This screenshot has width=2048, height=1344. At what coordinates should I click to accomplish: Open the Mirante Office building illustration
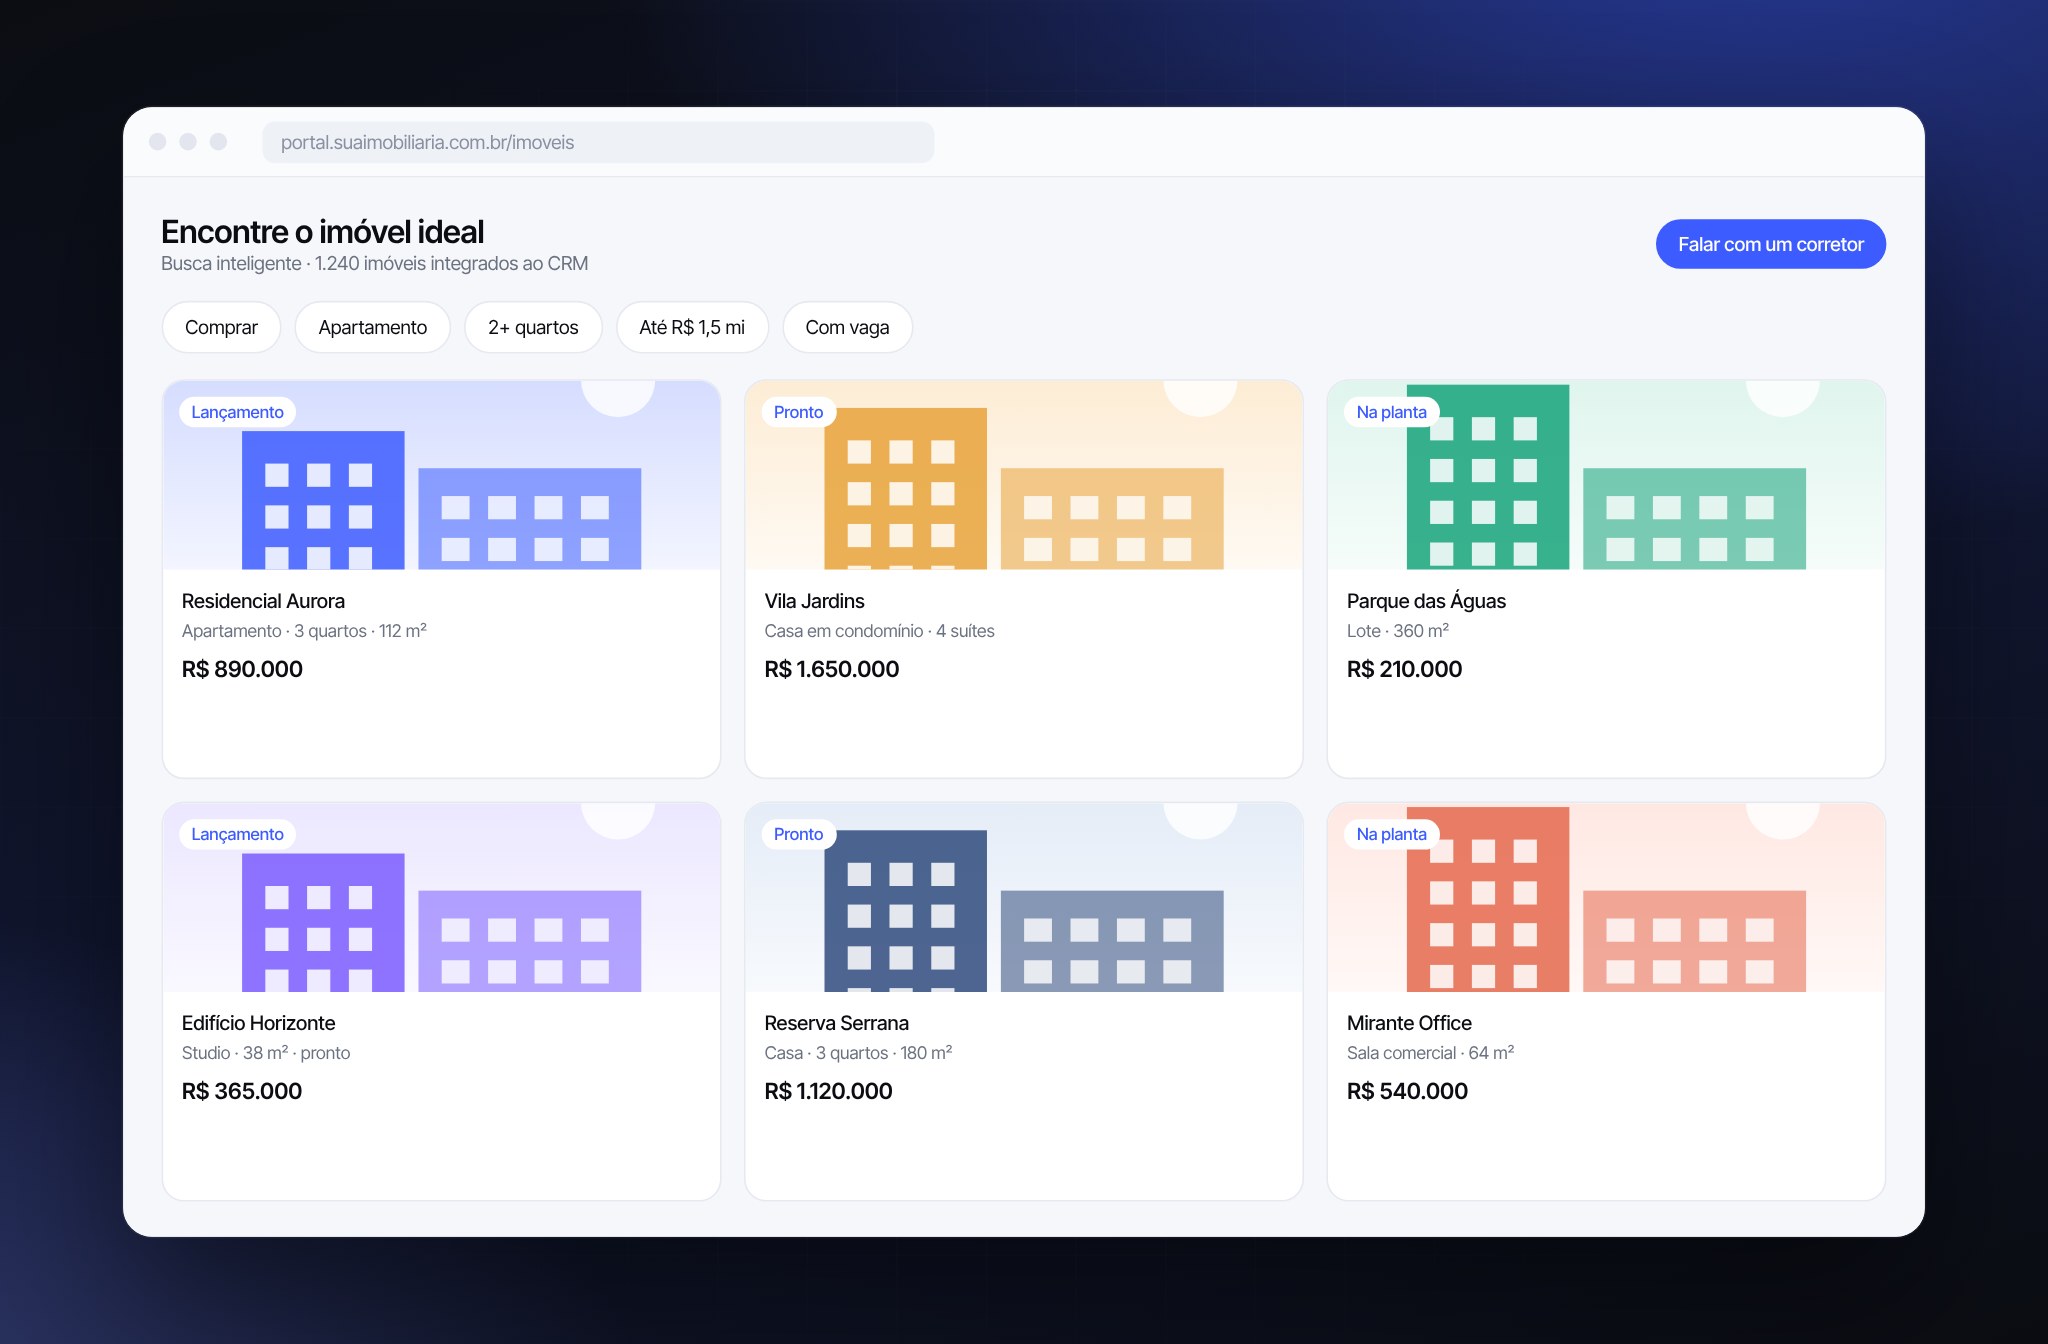click(x=1606, y=897)
